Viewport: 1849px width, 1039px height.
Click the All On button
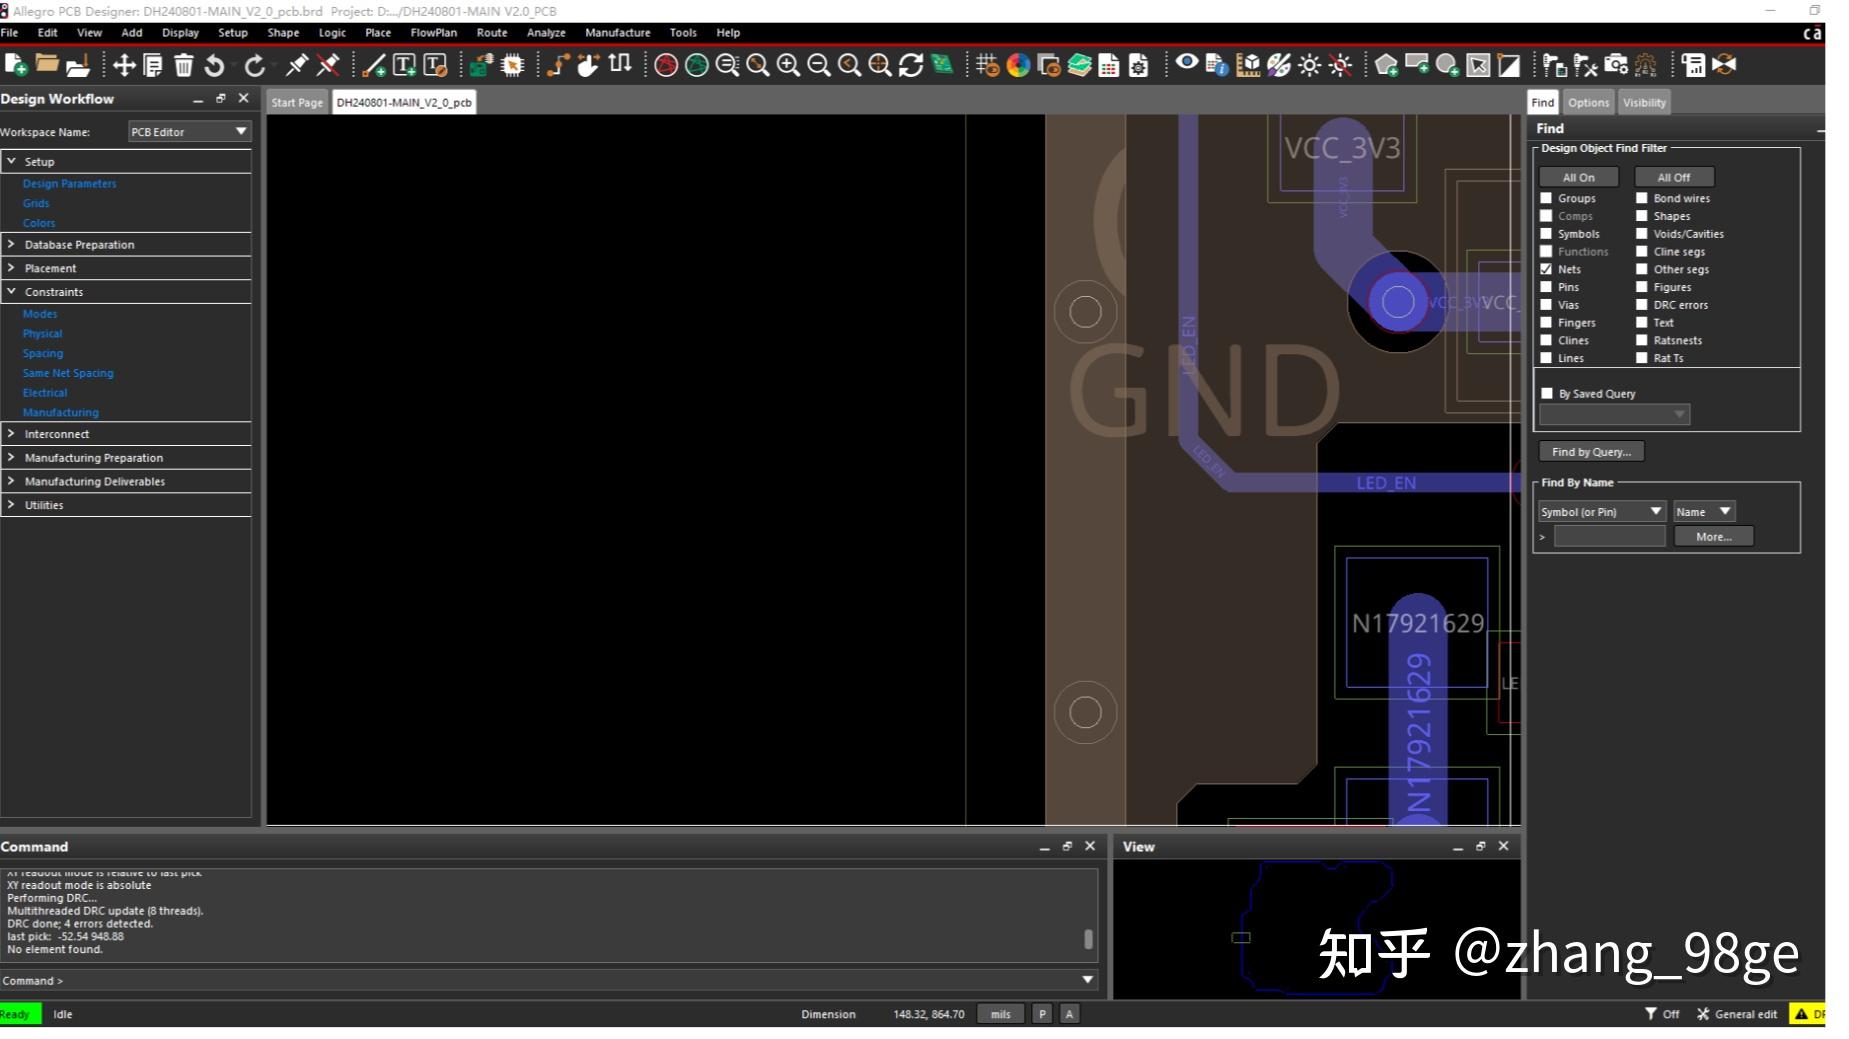coord(1578,177)
